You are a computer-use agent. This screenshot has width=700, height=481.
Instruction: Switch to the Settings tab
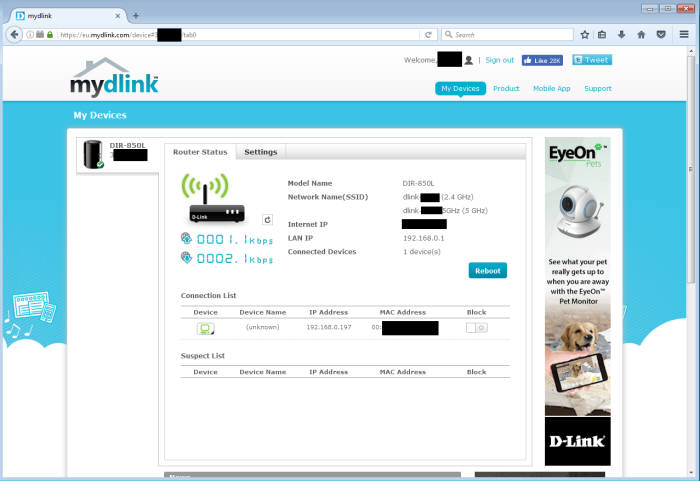pyautogui.click(x=261, y=152)
